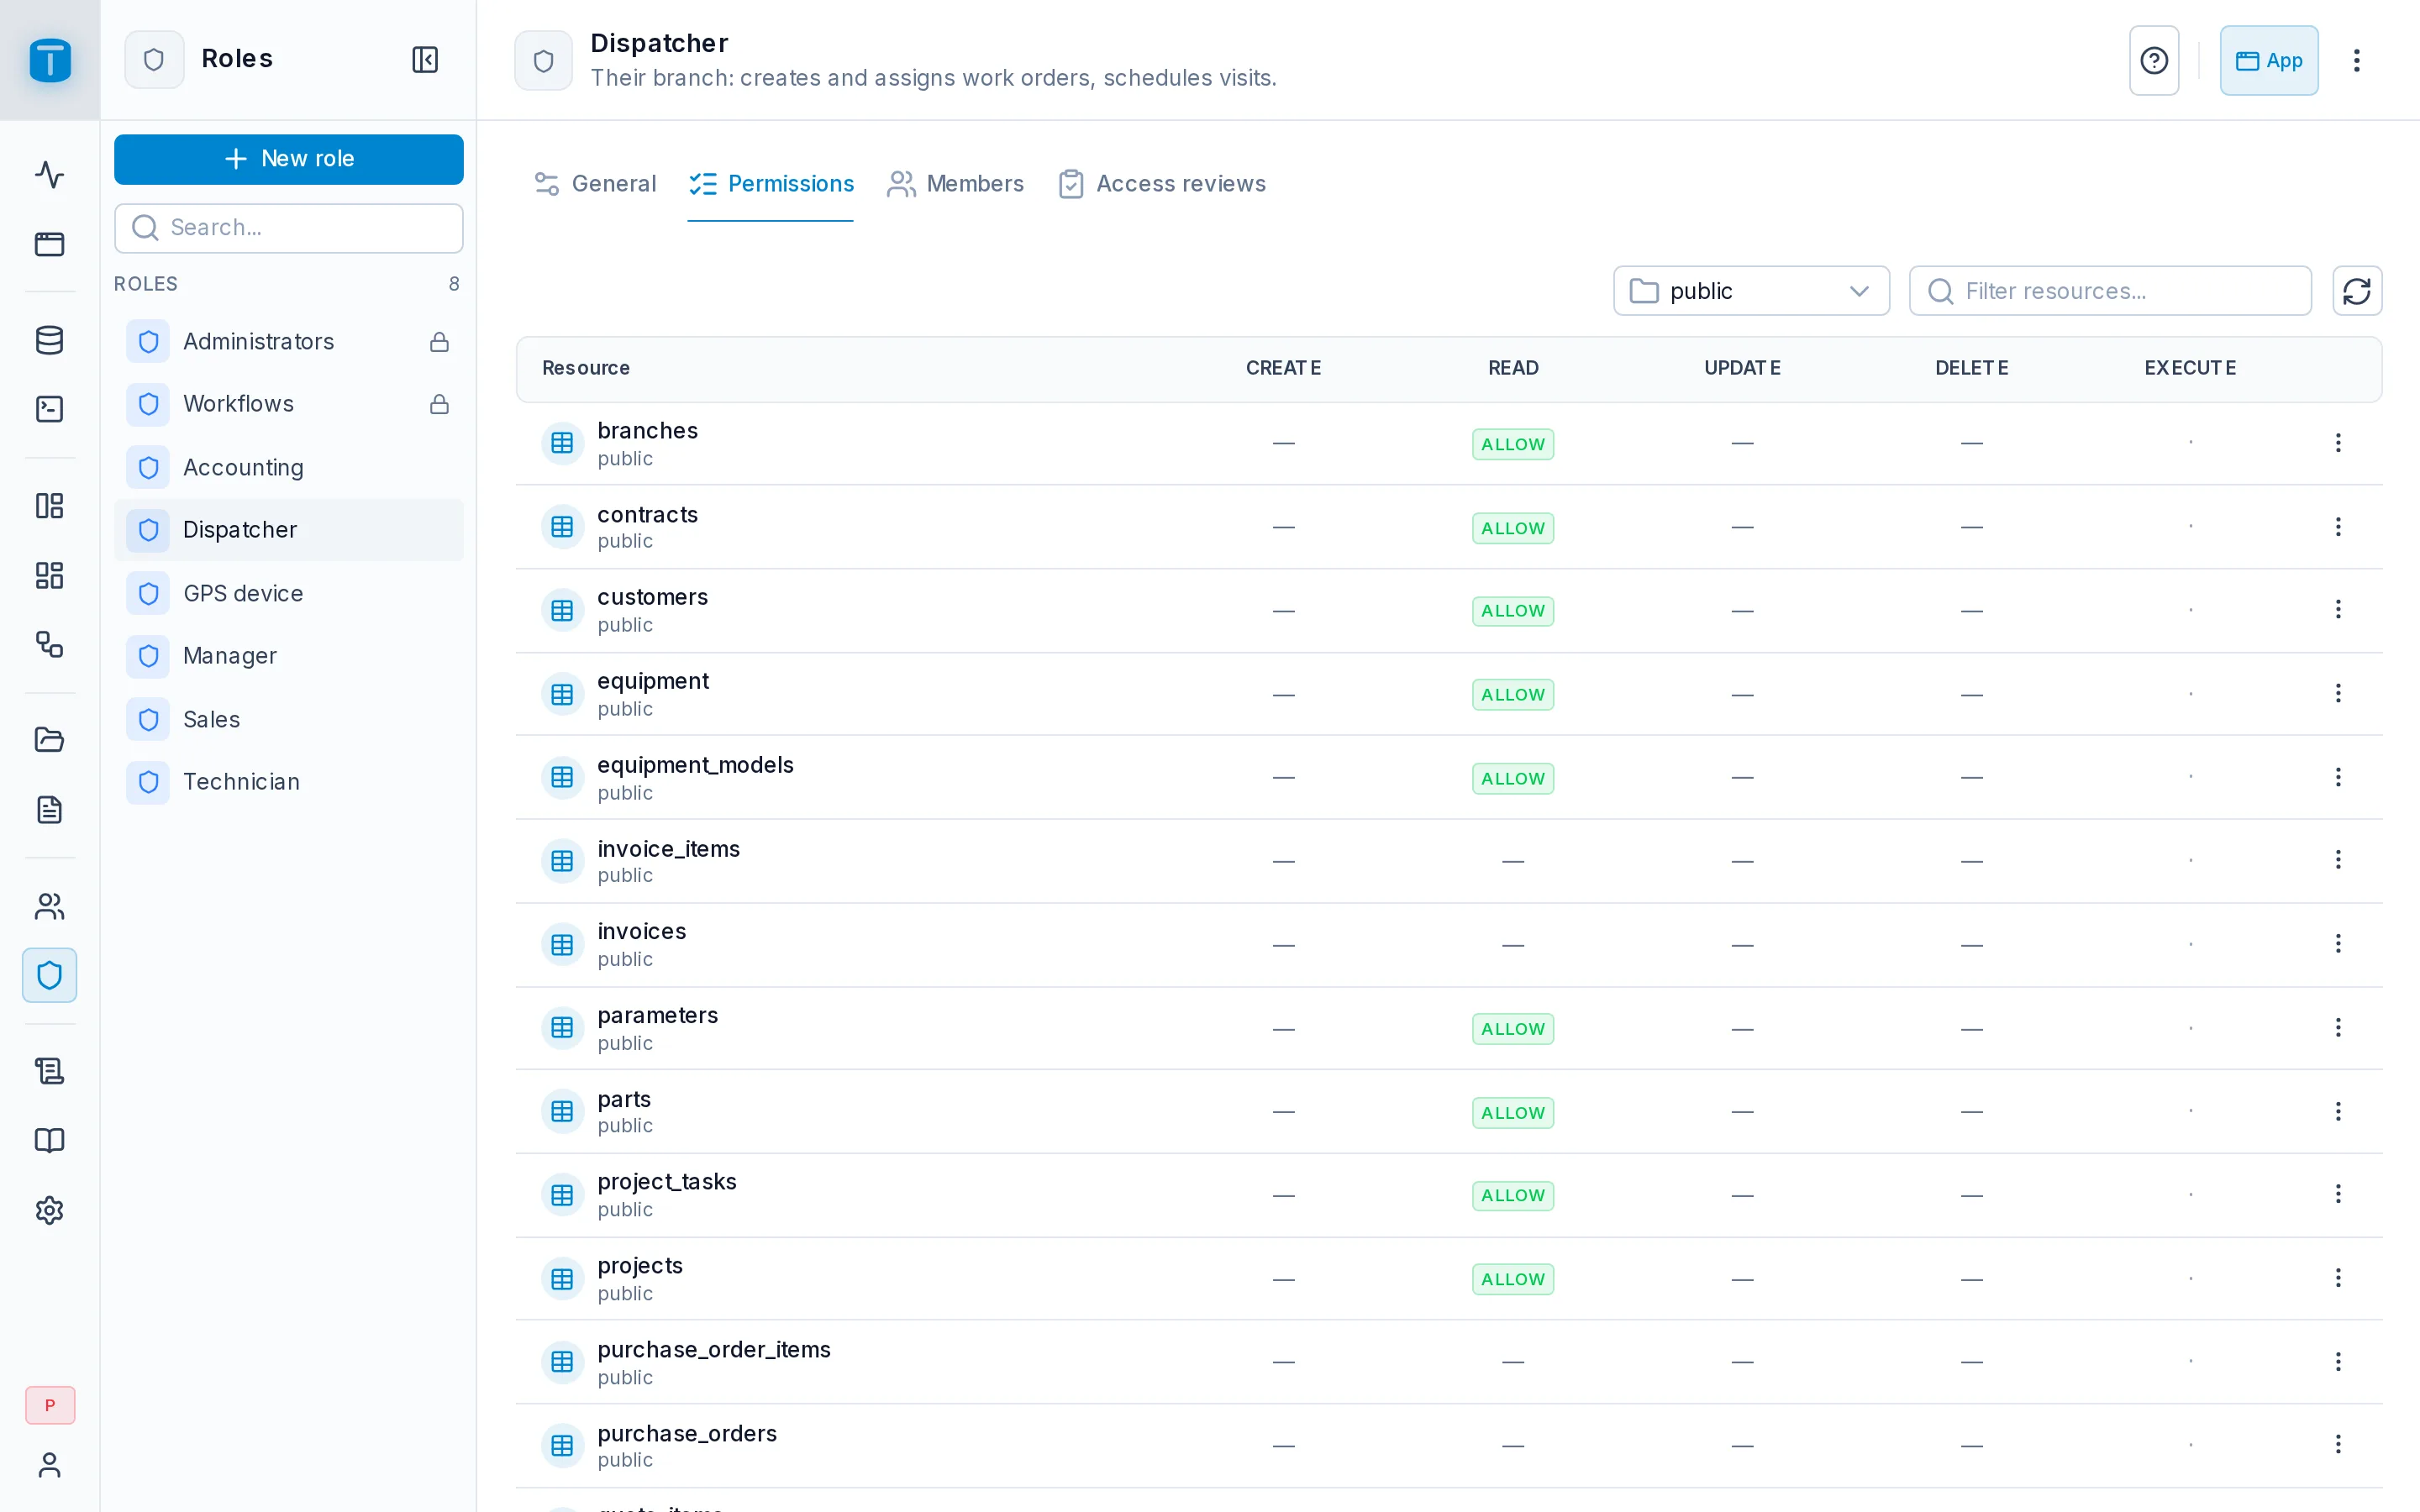Open row menu for branches resource
This screenshot has width=2420, height=1512.
tap(2338, 442)
